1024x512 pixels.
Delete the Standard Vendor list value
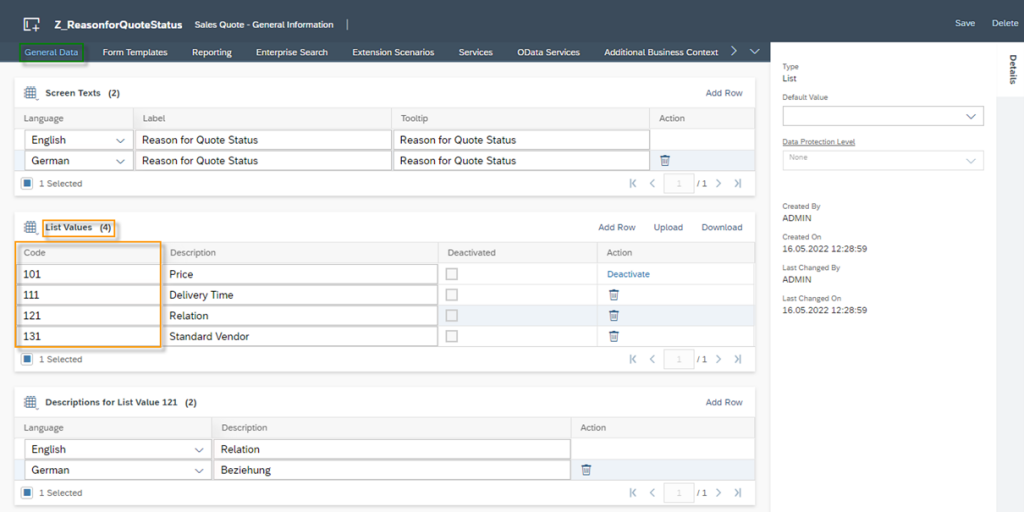point(614,337)
